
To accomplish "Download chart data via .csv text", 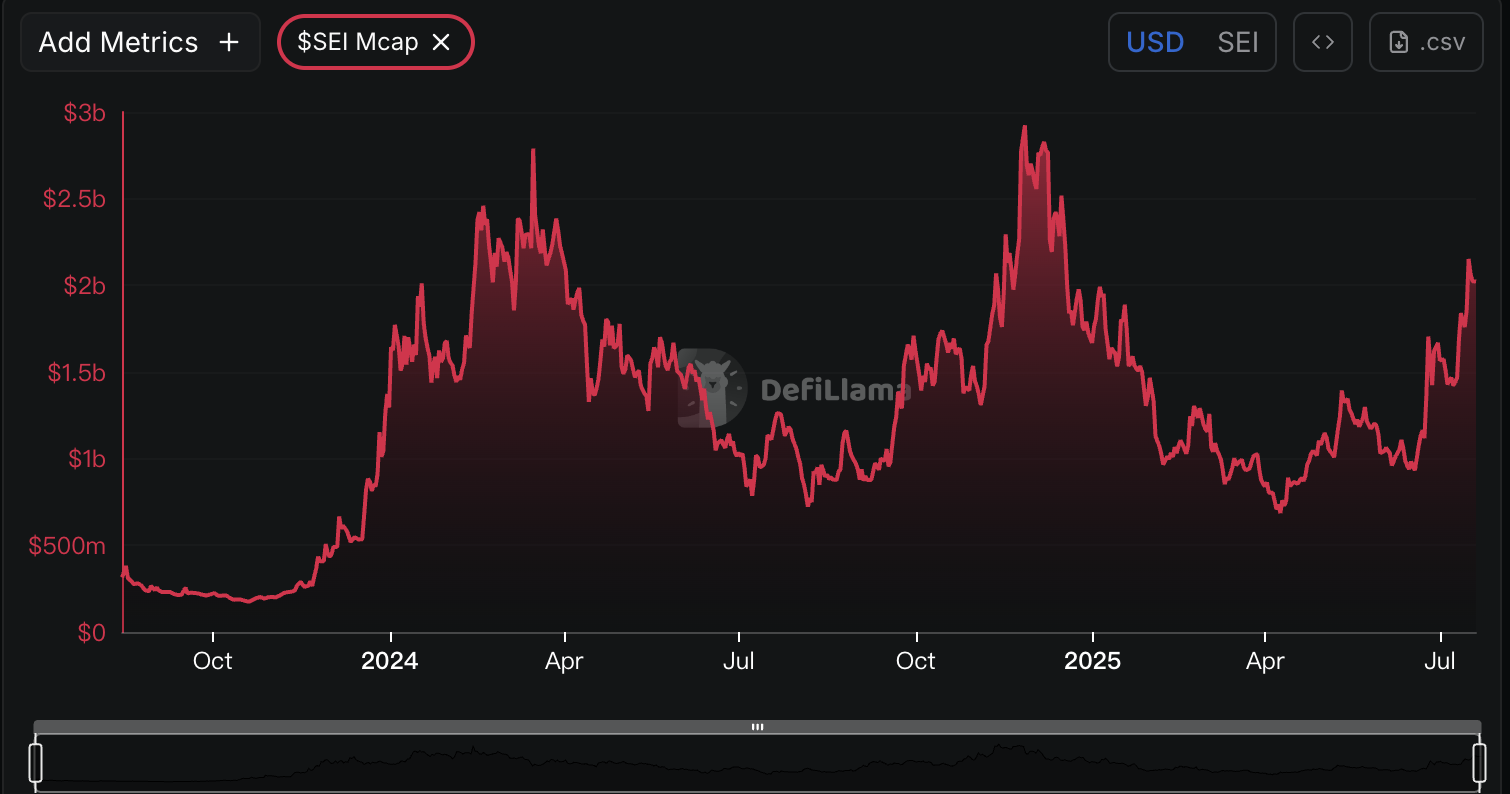I will pos(1440,42).
